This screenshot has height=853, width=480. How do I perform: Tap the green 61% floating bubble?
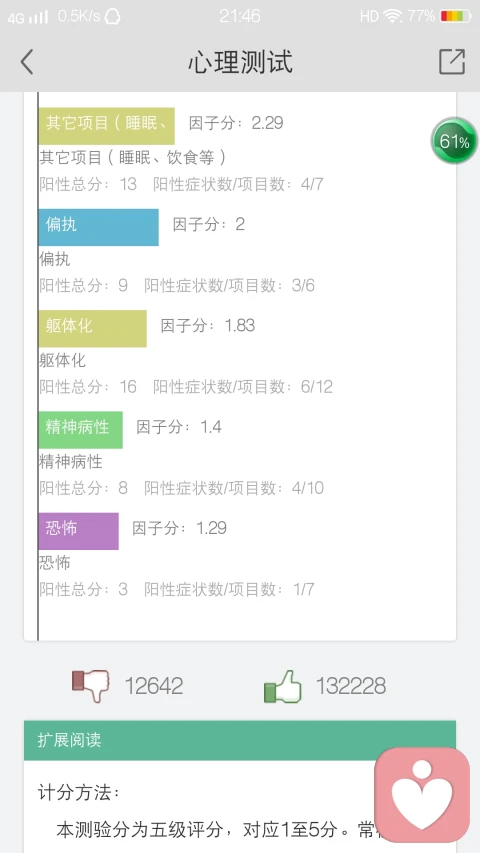point(454,141)
